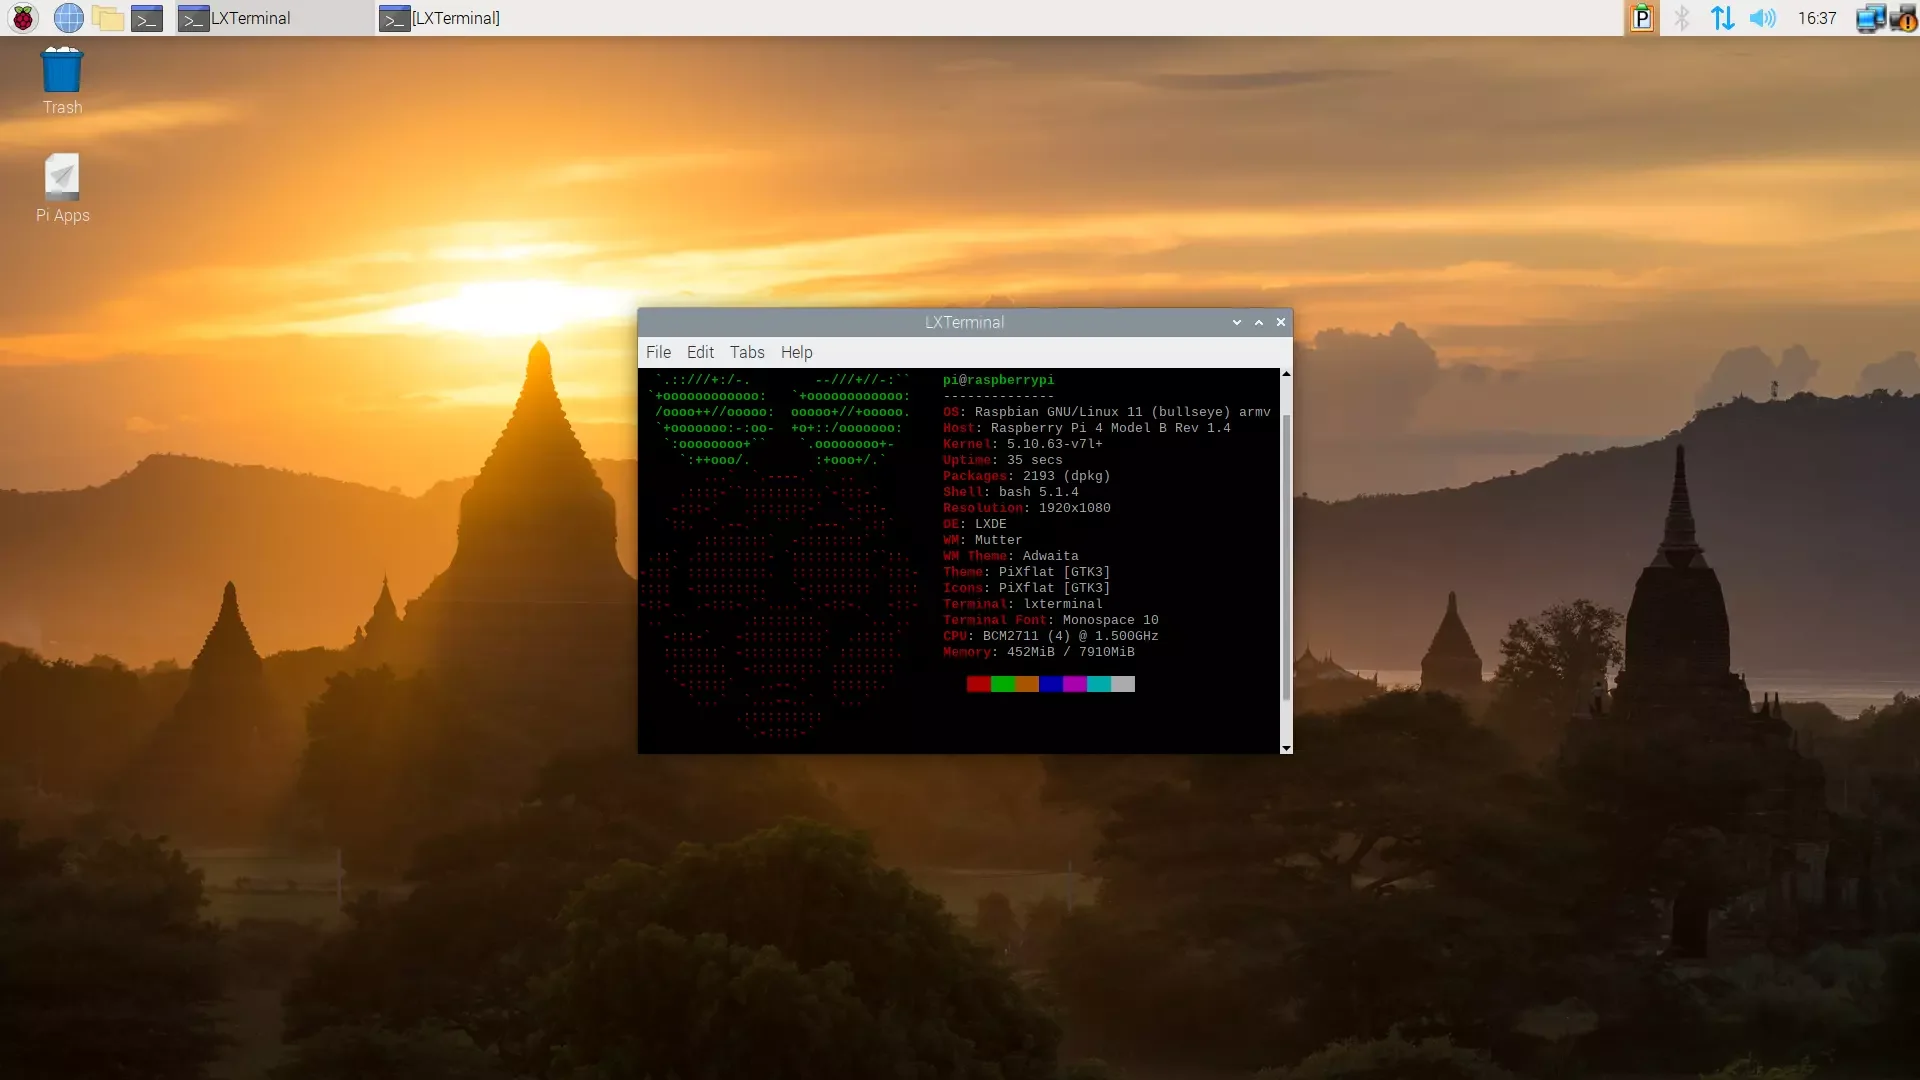This screenshot has width=1920, height=1080.
Task: Click the DE LXDE line
Action: (974, 524)
